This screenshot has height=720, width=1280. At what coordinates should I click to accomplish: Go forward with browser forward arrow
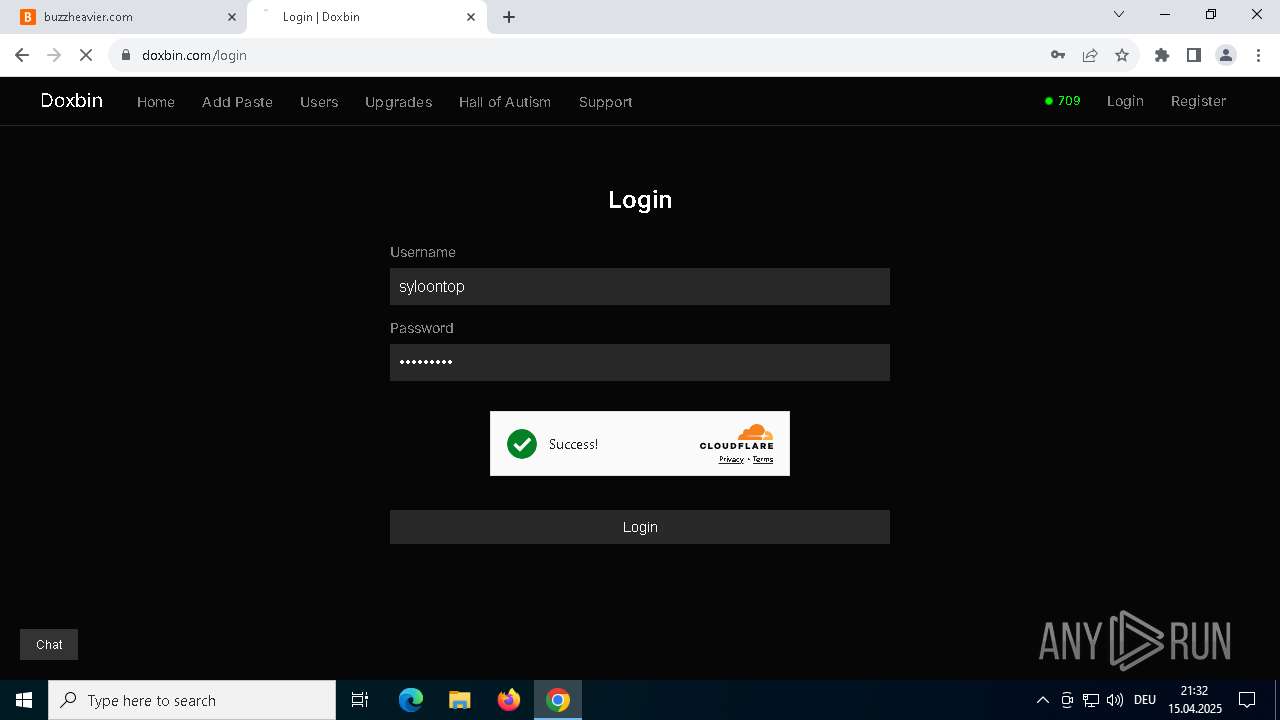(54, 55)
